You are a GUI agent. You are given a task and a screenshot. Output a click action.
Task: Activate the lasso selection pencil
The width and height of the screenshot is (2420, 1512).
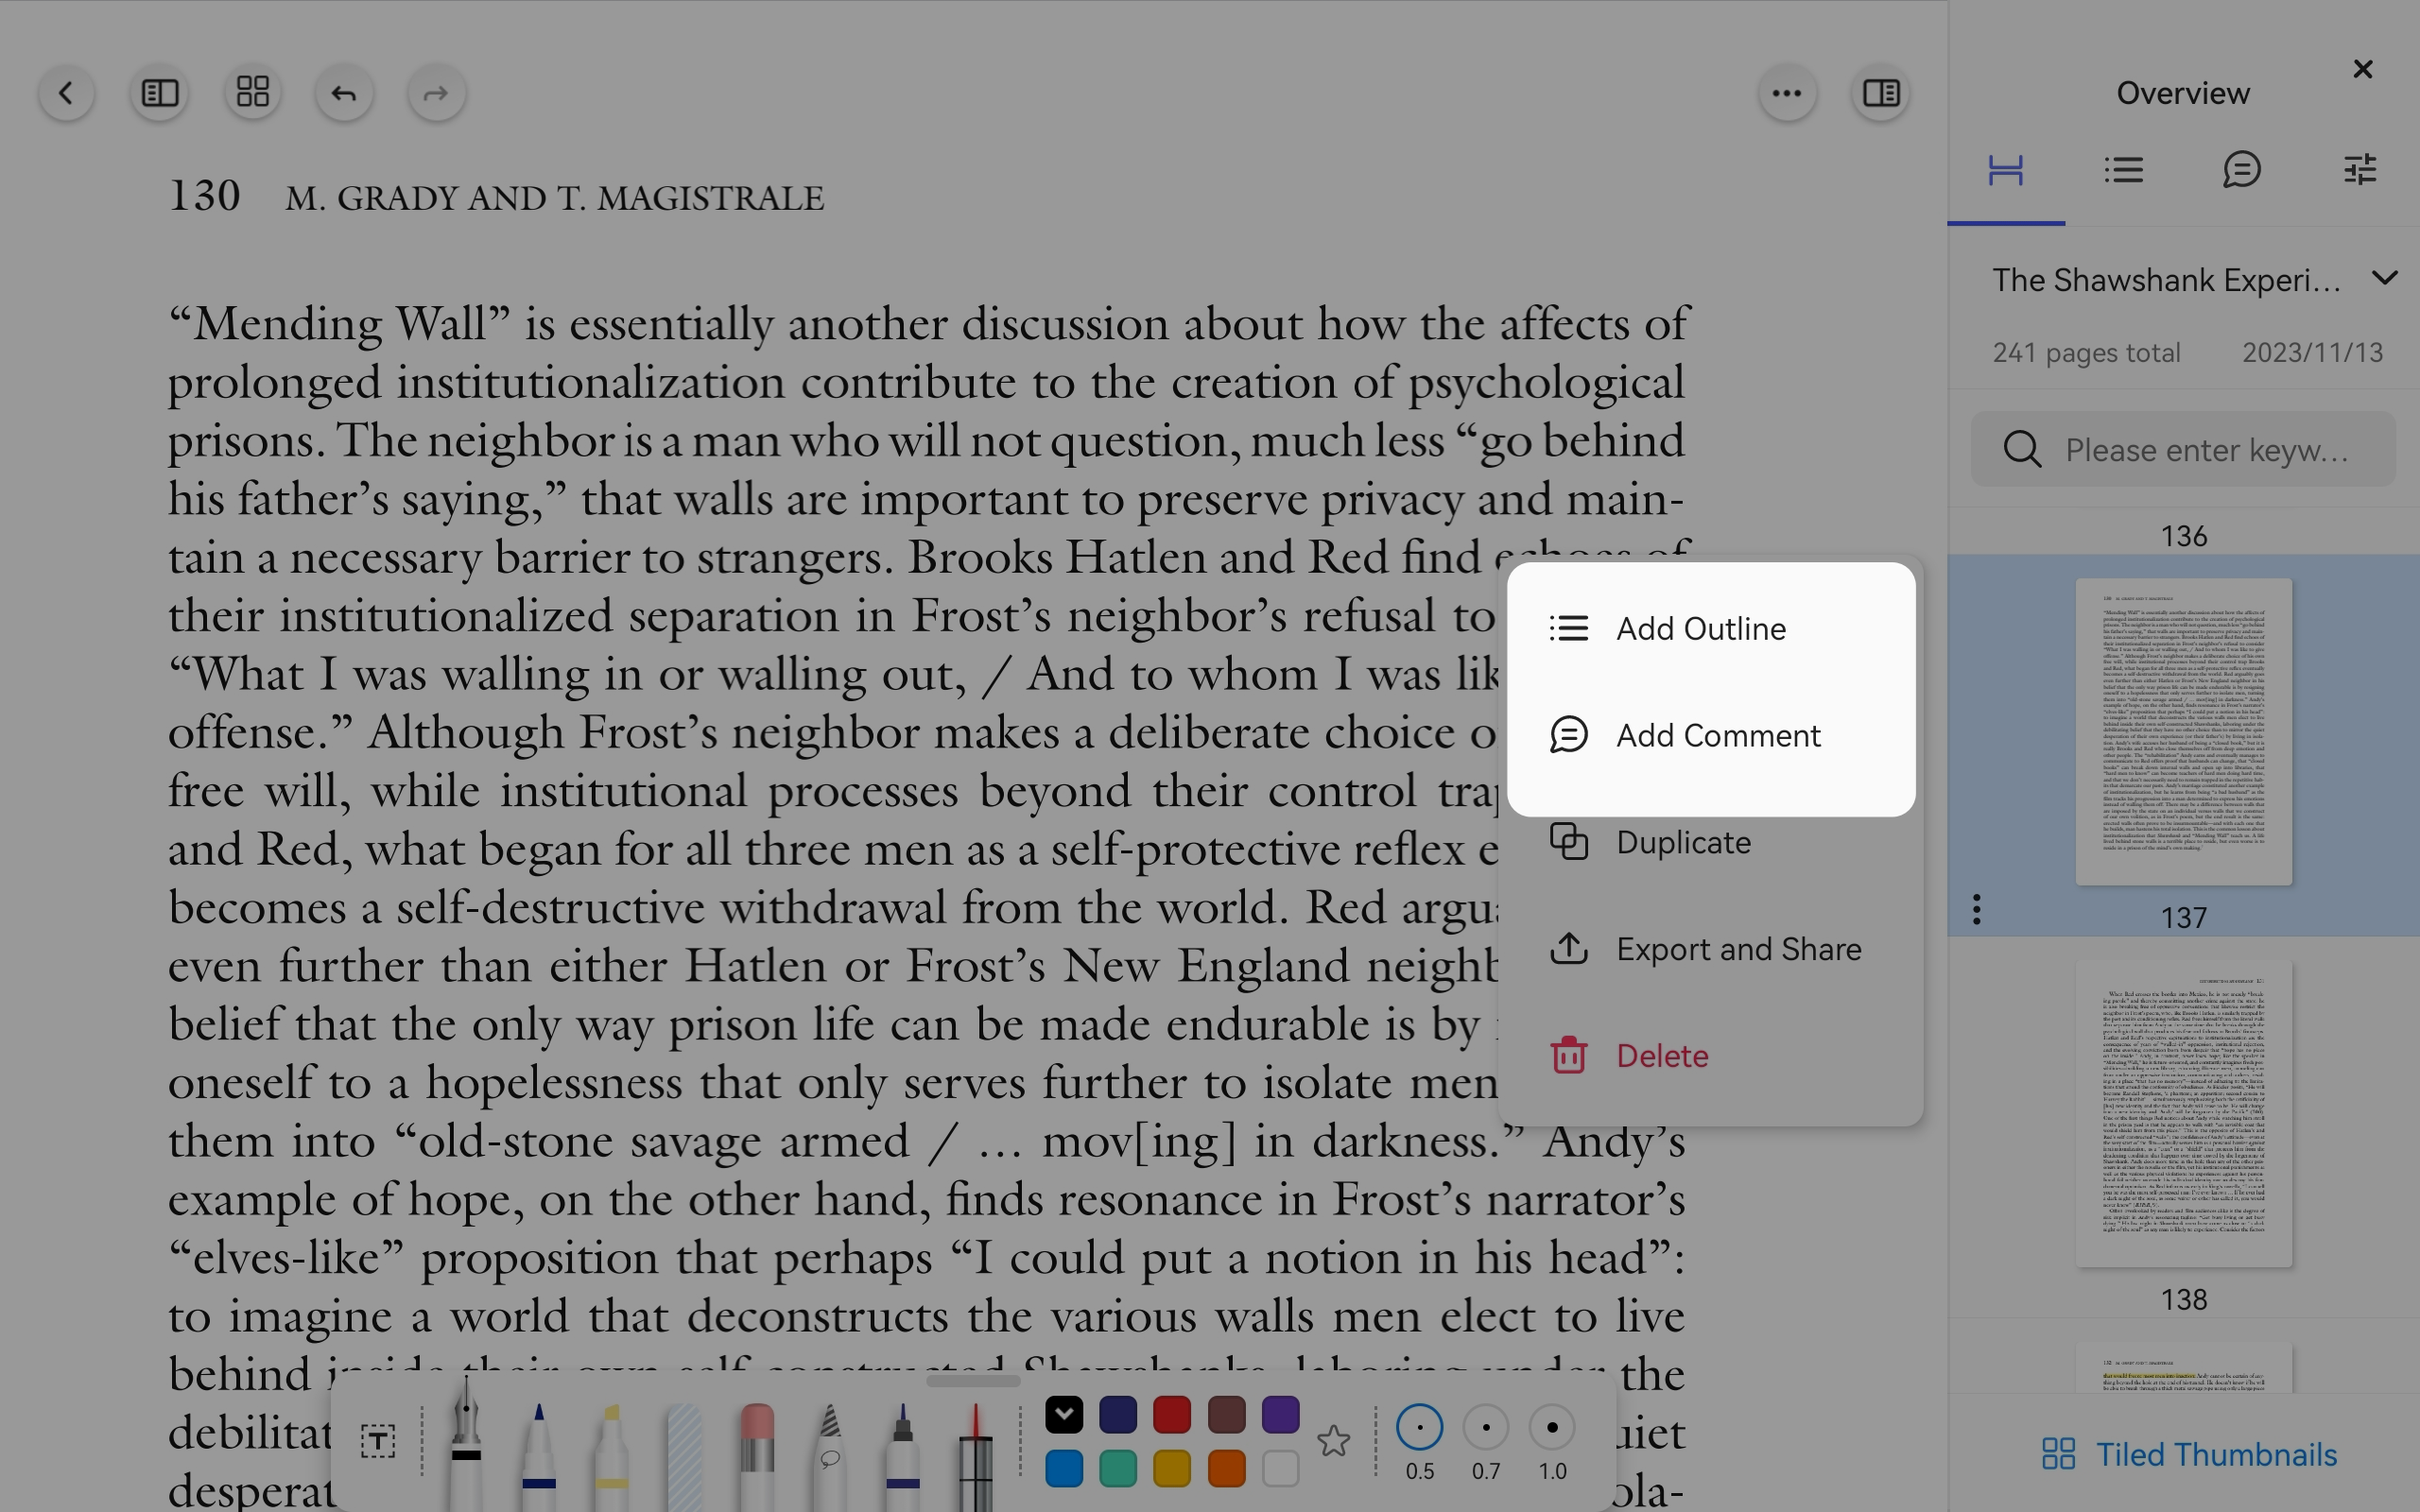tap(829, 1450)
